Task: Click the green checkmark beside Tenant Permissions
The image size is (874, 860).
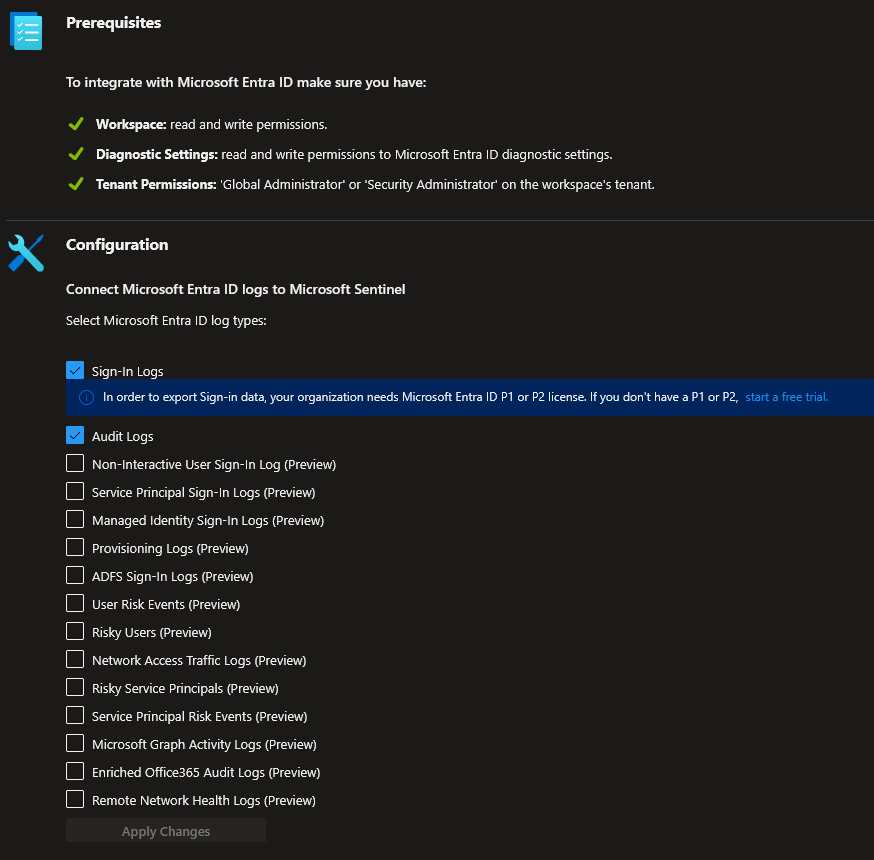Action: (x=75, y=184)
